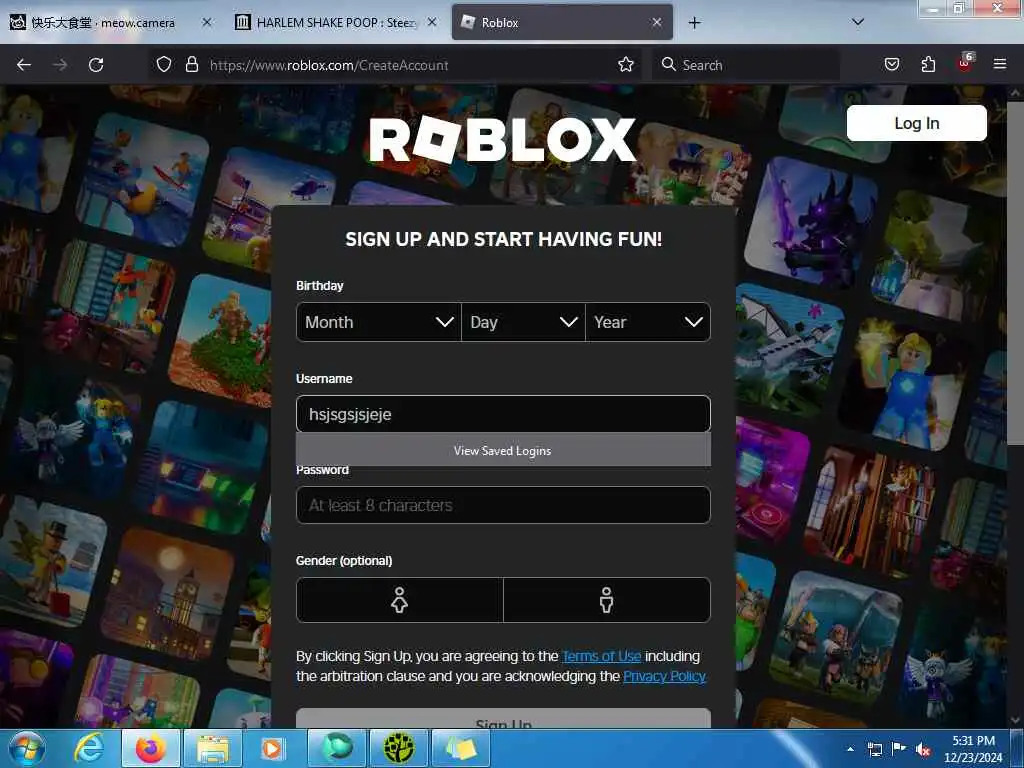Click the Sign Up button
The image size is (1024, 768).
click(503, 718)
